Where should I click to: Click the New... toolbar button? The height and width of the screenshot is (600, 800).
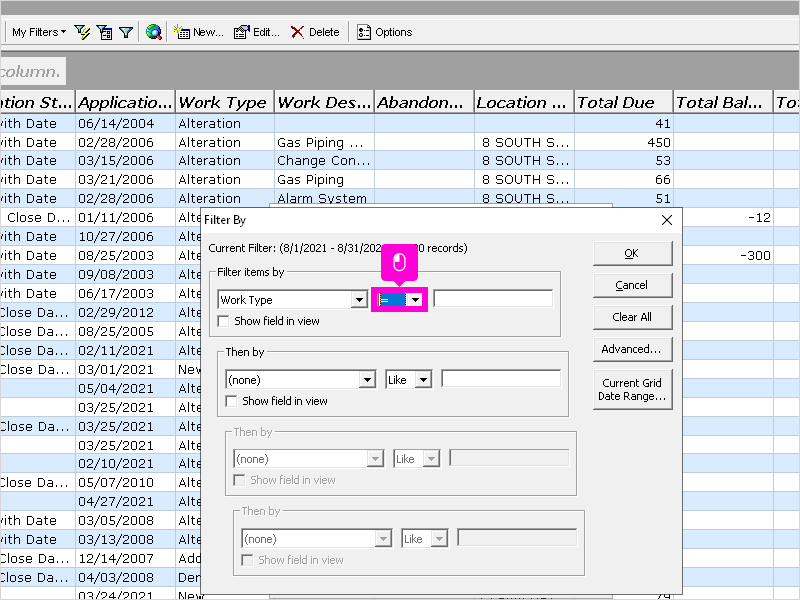[x=198, y=32]
